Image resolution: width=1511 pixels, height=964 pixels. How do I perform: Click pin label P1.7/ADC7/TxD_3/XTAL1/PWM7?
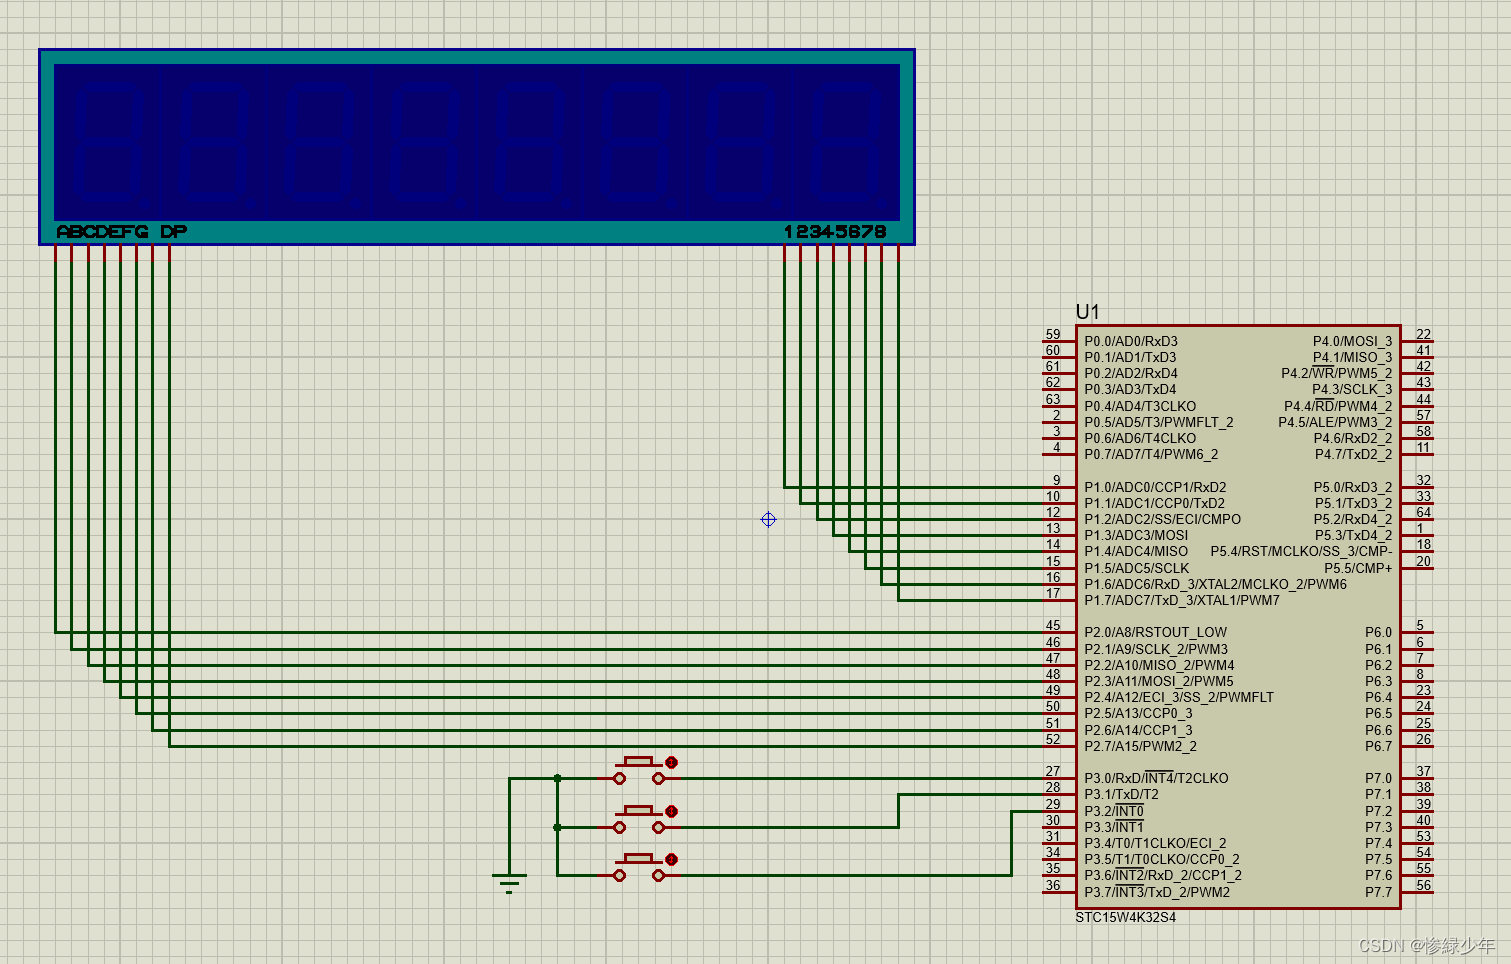1182,600
